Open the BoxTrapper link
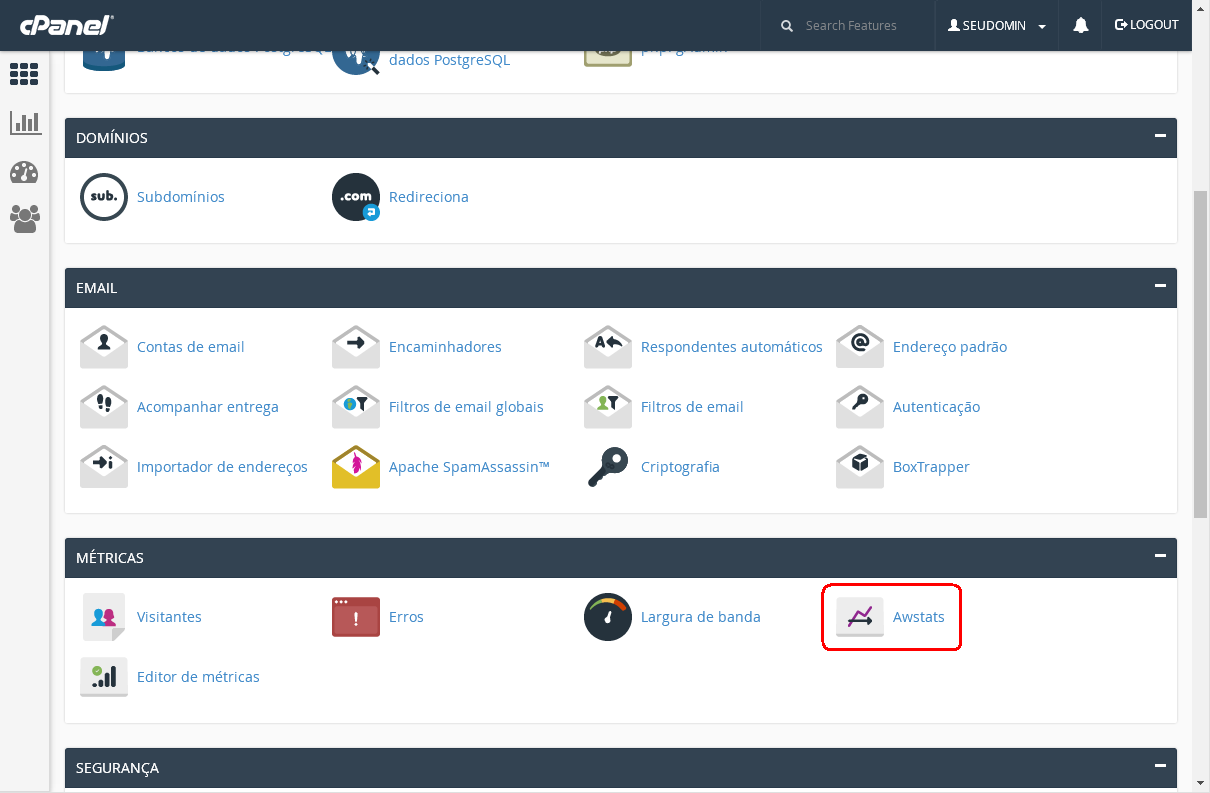The image size is (1210, 793). (x=931, y=467)
